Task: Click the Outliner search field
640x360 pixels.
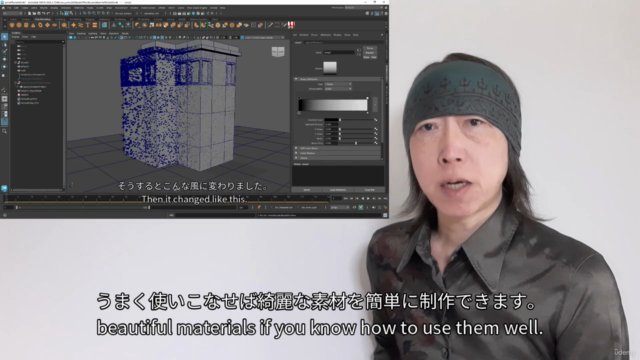Action: click(x=40, y=42)
